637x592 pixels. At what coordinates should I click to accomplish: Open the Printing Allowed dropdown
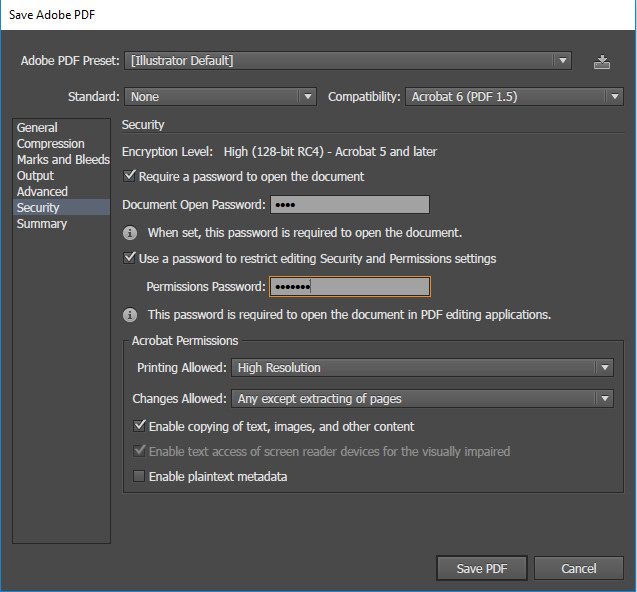[x=422, y=368]
